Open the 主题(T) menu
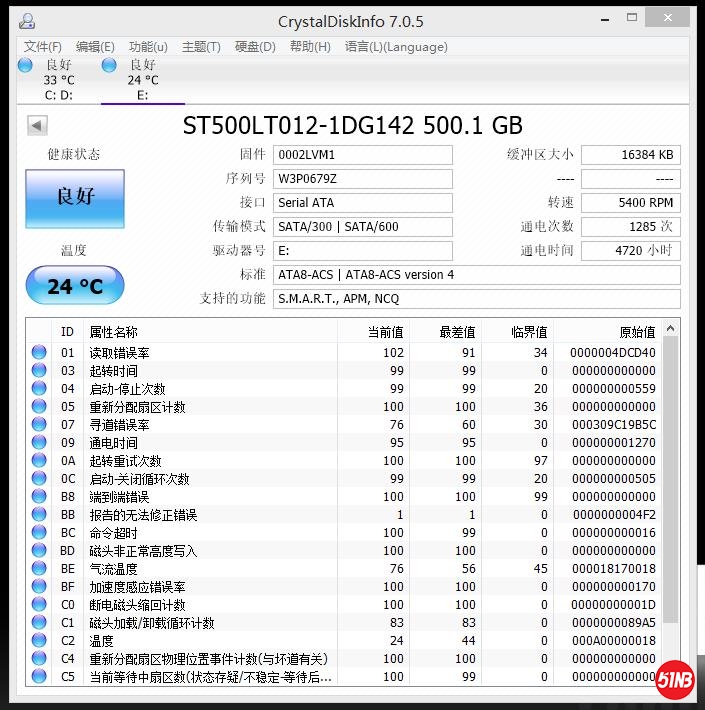 pyautogui.click(x=201, y=46)
